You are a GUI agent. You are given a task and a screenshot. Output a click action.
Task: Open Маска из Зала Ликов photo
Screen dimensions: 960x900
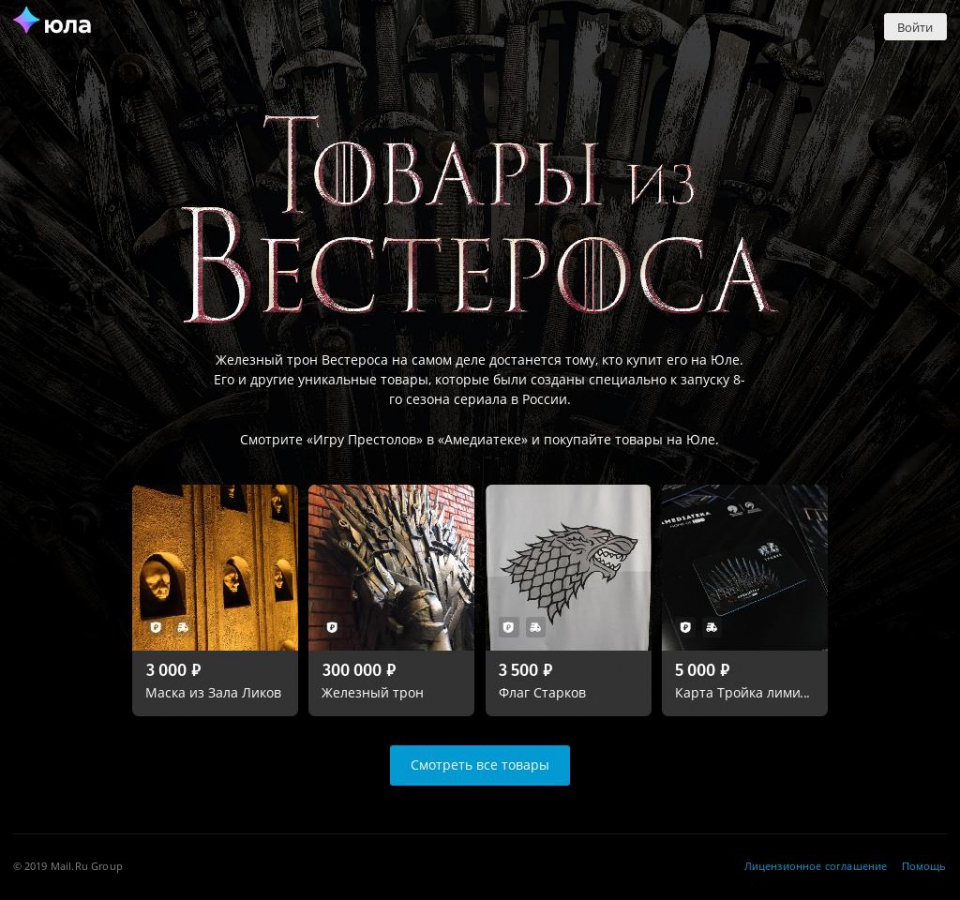215,568
